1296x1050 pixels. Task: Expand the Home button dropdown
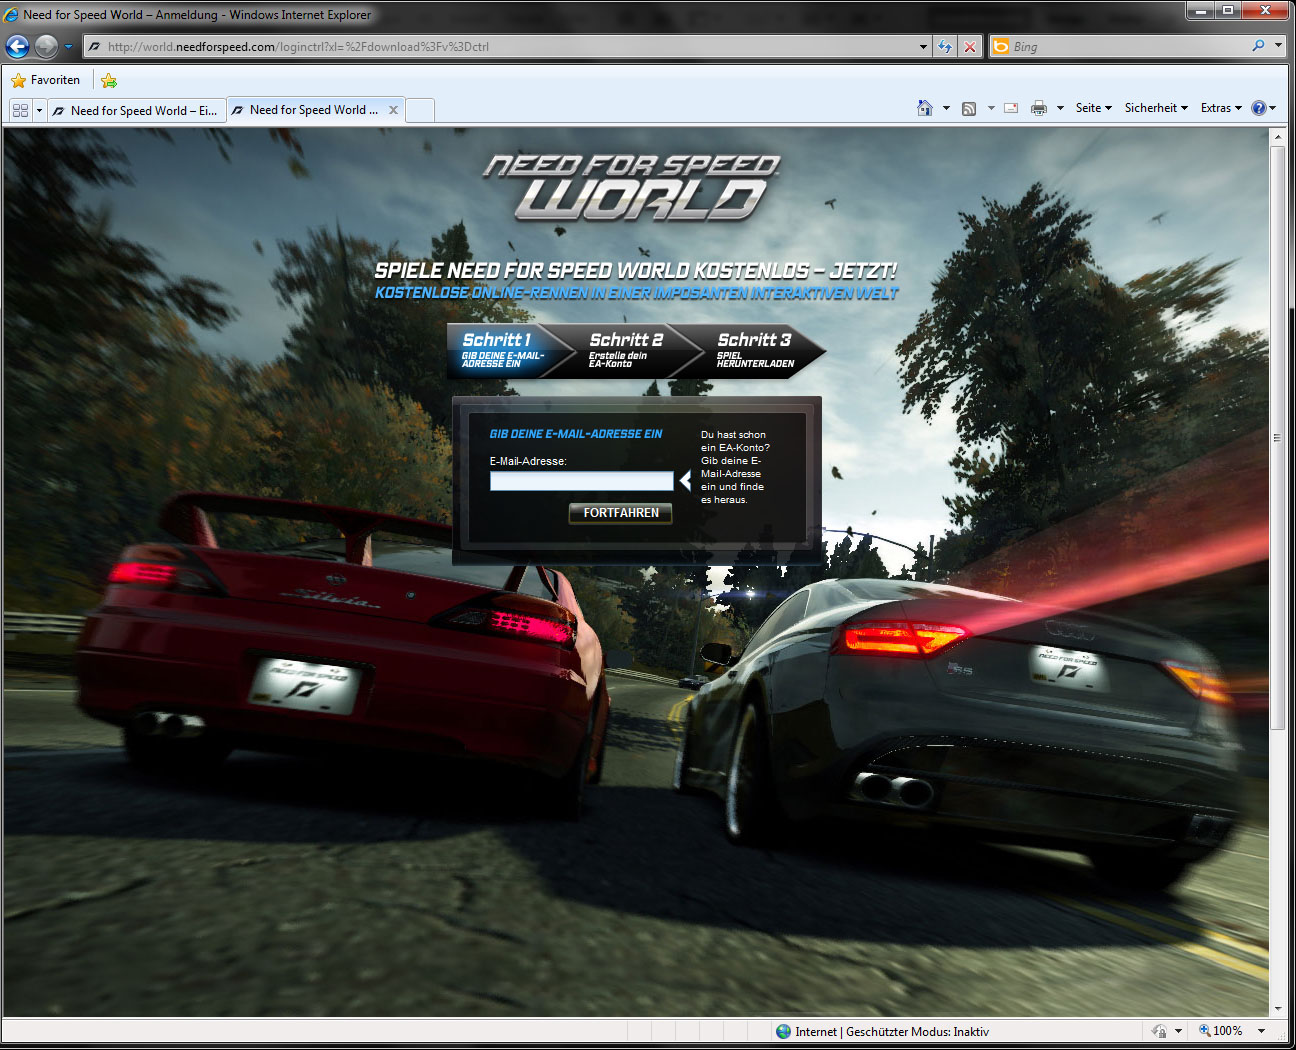point(946,108)
